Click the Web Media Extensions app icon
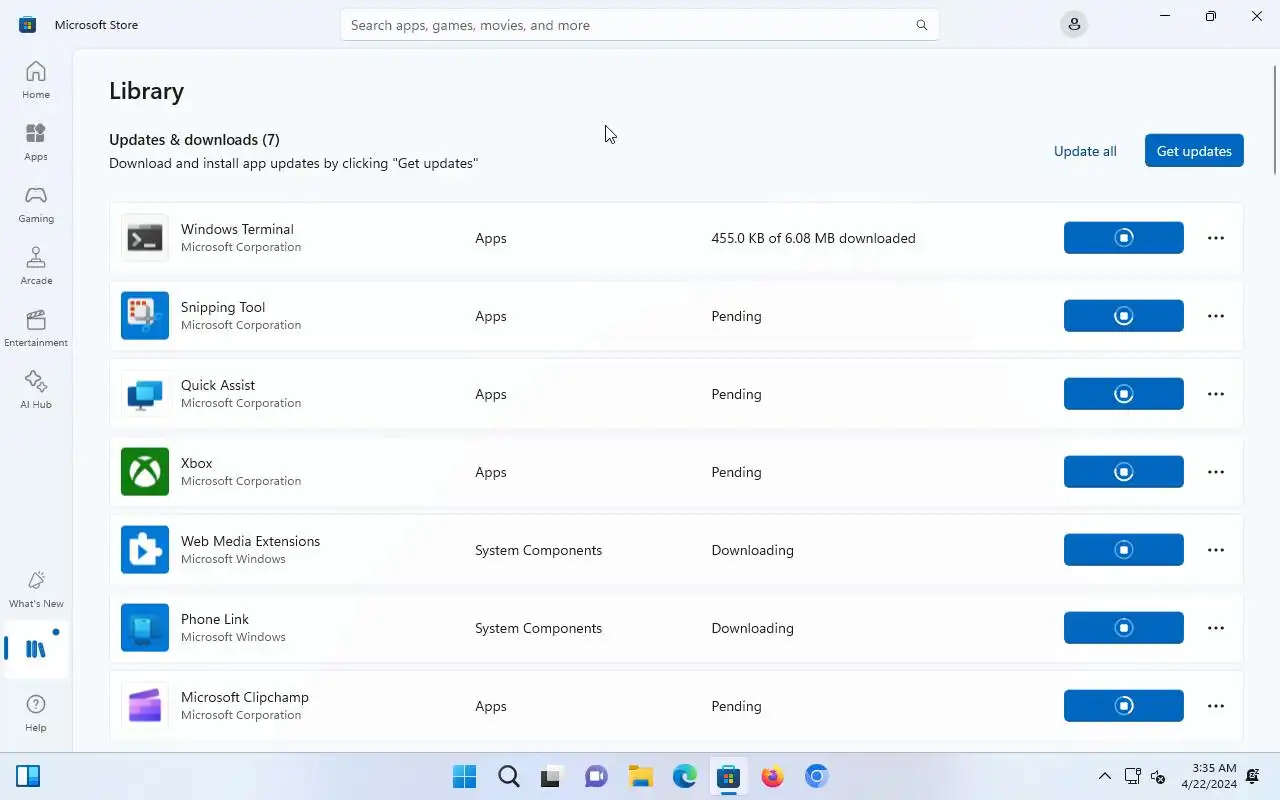Screen dimensions: 1280x800 point(145,550)
